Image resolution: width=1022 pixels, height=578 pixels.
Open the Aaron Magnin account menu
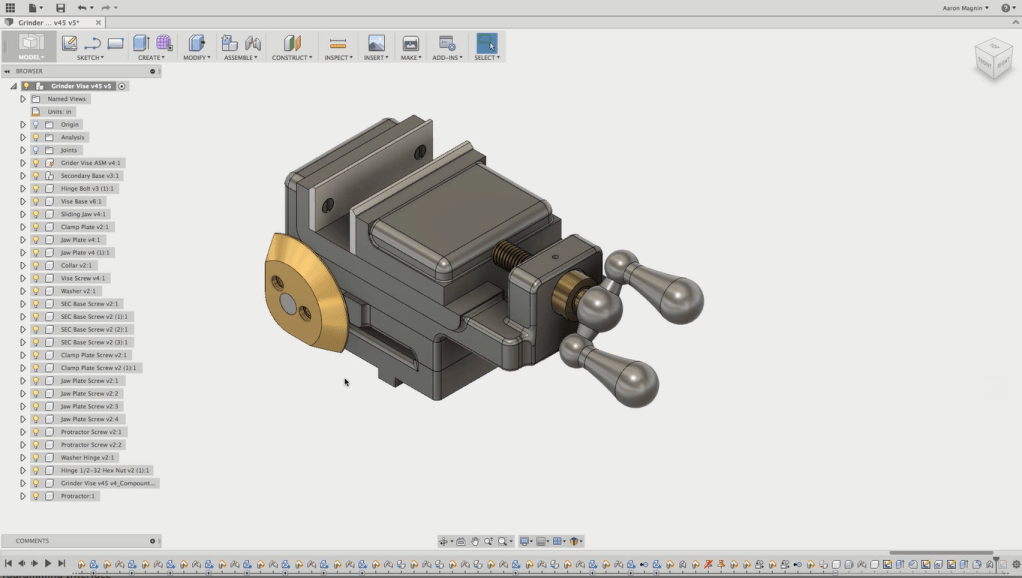pyautogui.click(x=965, y=8)
